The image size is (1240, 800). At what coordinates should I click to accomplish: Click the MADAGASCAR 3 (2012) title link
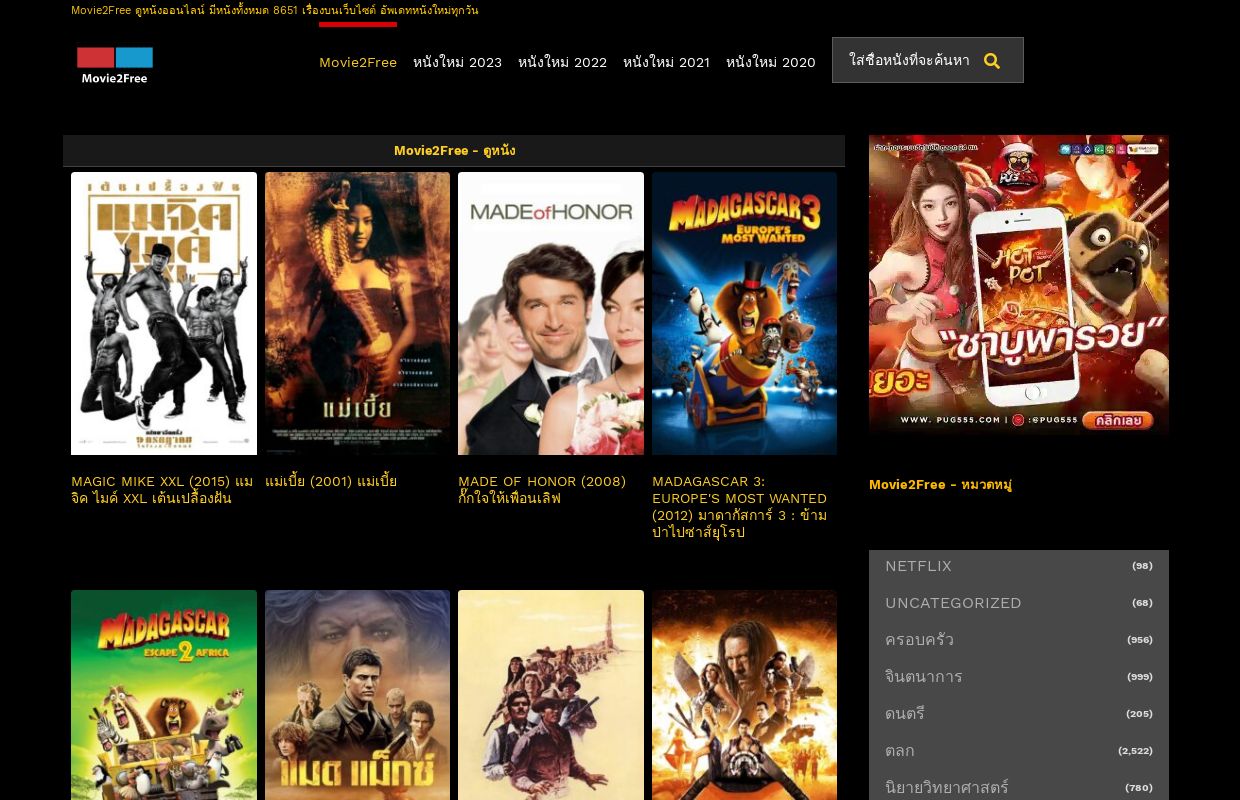coord(740,507)
